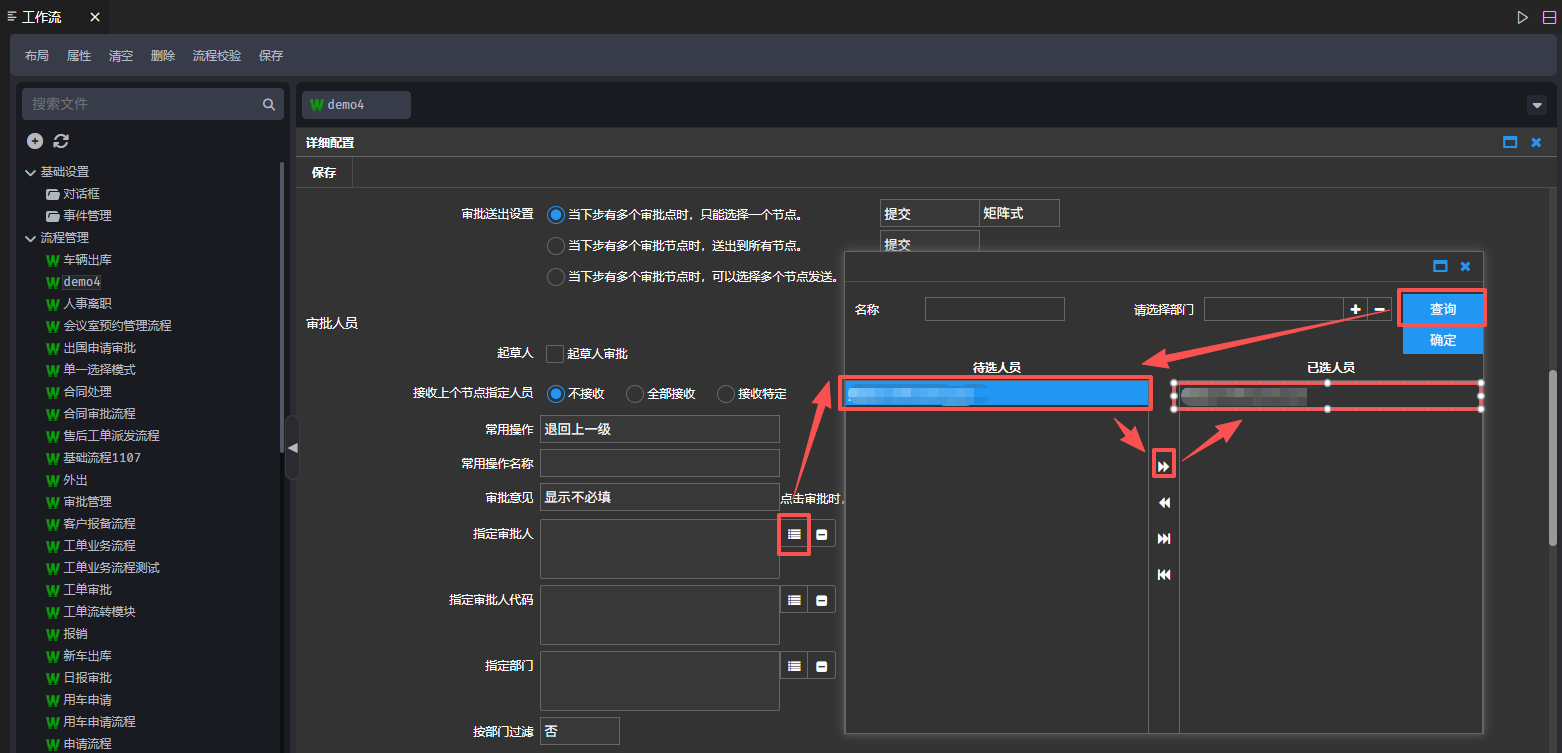Clear 指定审批人代码 with the minus icon
The image size is (1562, 753).
pyautogui.click(x=822, y=600)
